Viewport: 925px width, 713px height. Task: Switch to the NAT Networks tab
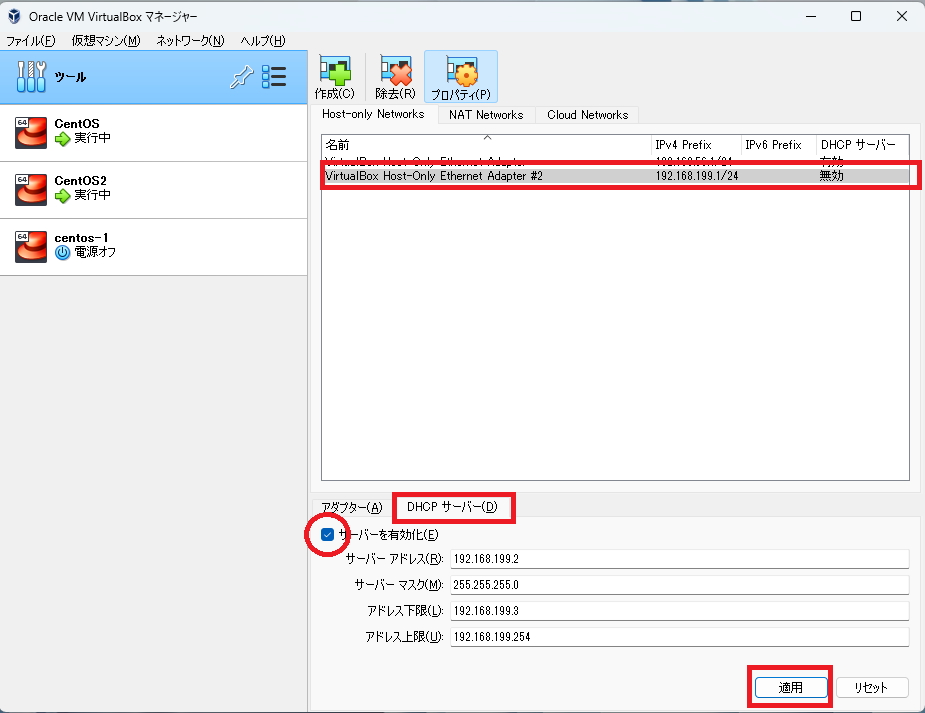coord(486,114)
